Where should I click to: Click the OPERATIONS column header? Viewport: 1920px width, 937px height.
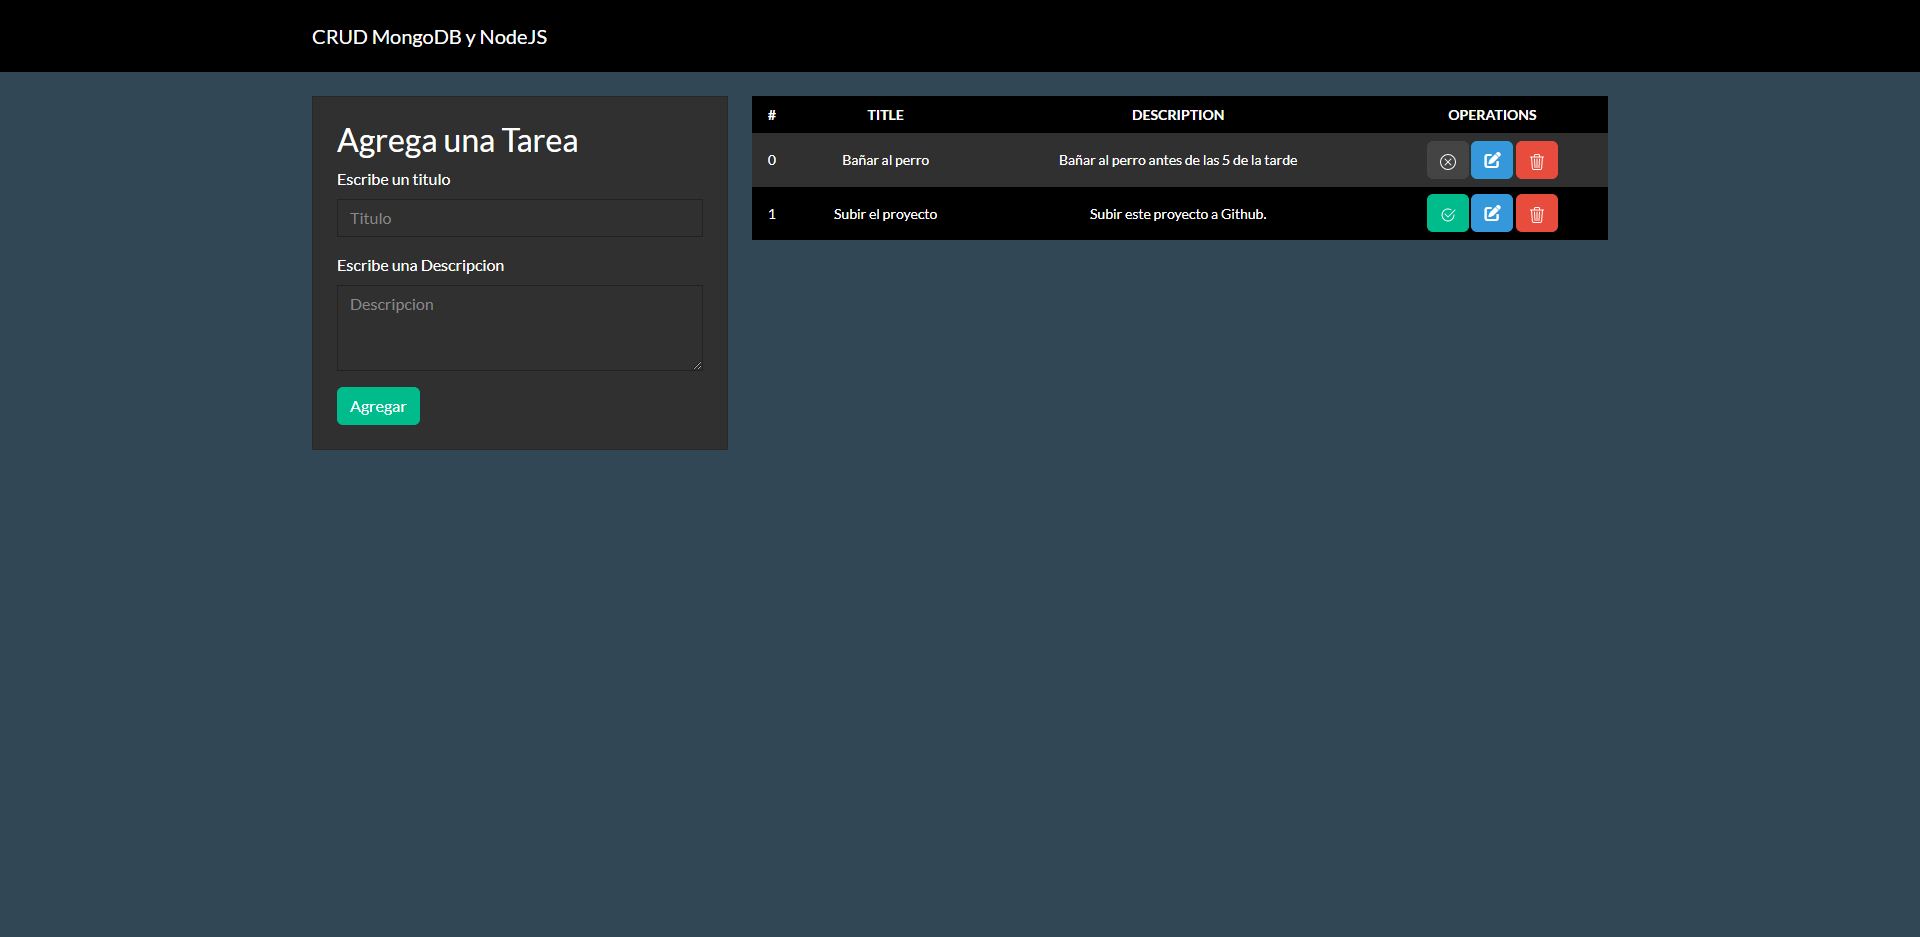(x=1492, y=115)
